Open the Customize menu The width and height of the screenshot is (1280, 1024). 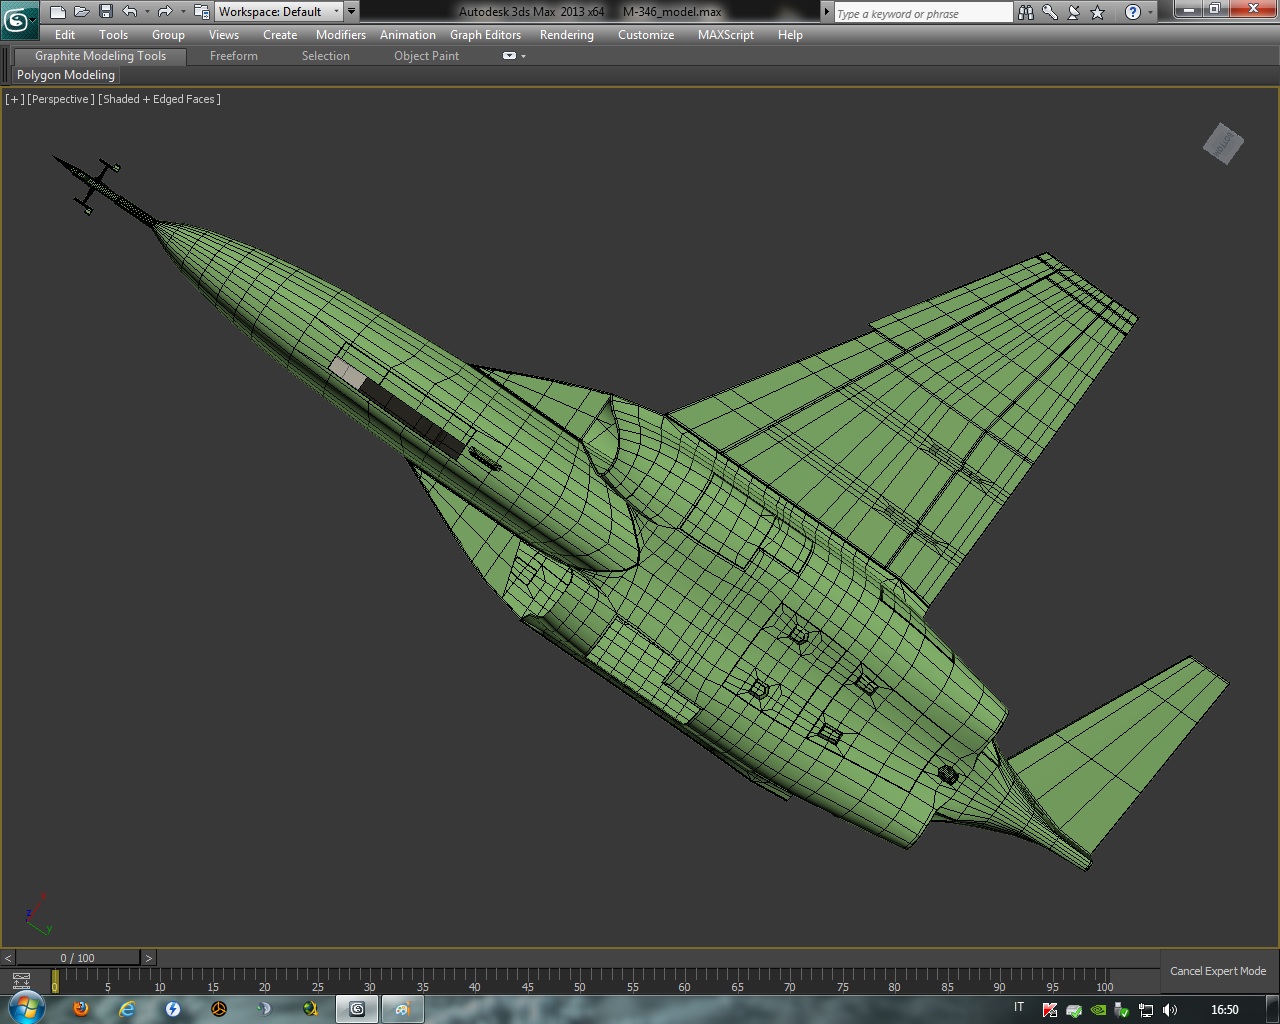pyautogui.click(x=646, y=35)
